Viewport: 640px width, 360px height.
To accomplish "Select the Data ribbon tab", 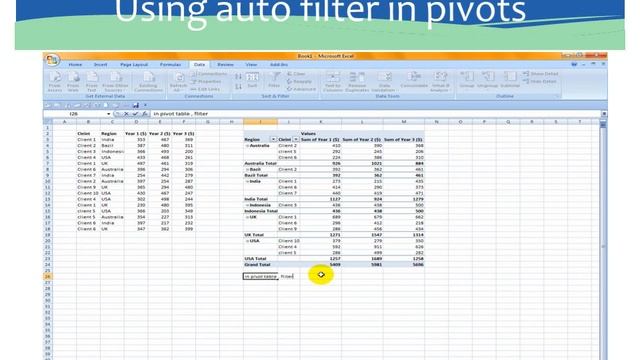I will pos(199,64).
